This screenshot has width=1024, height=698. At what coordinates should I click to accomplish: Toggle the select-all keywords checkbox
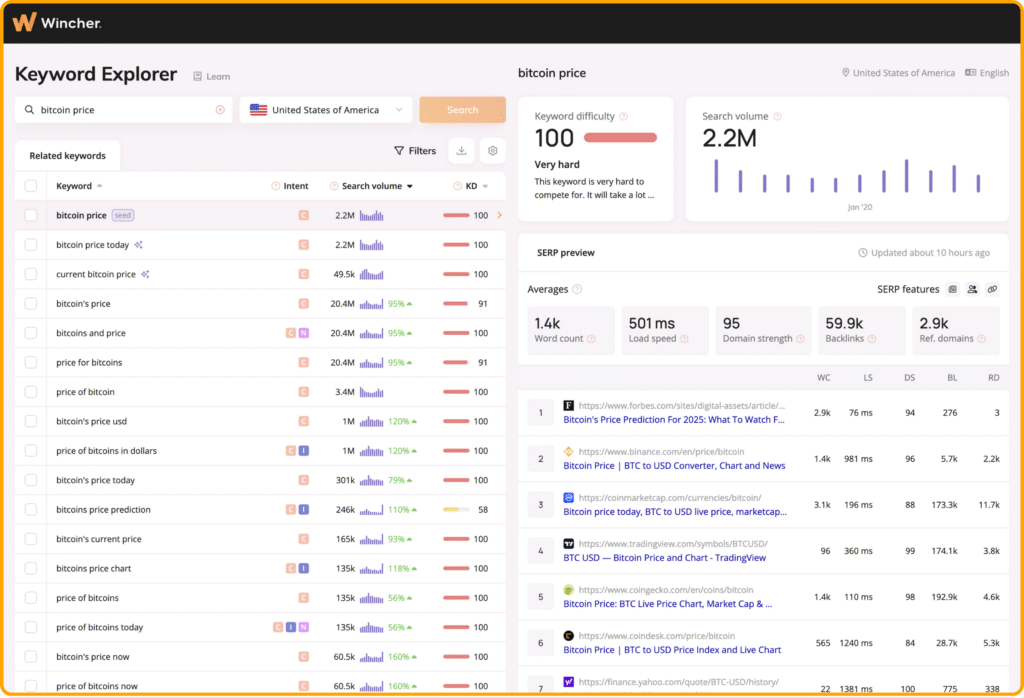[31, 186]
